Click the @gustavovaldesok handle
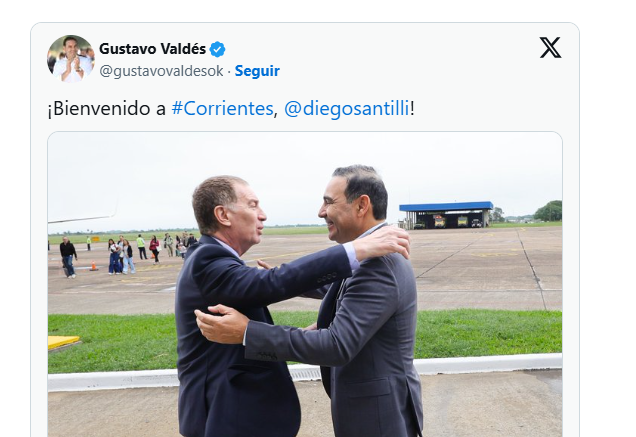The image size is (636, 437). (161, 71)
